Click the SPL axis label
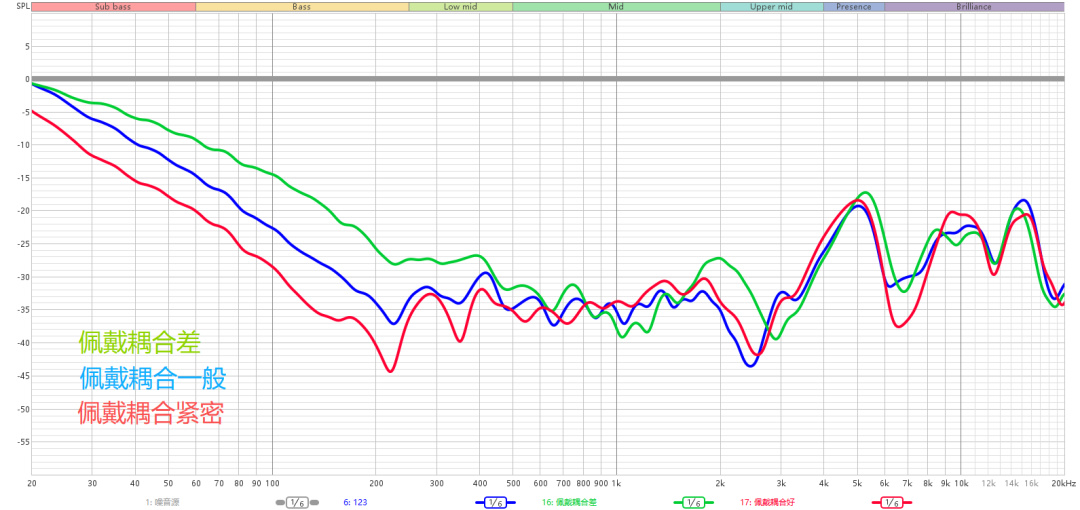Viewport: 1080px width, 510px height. (22, 7)
